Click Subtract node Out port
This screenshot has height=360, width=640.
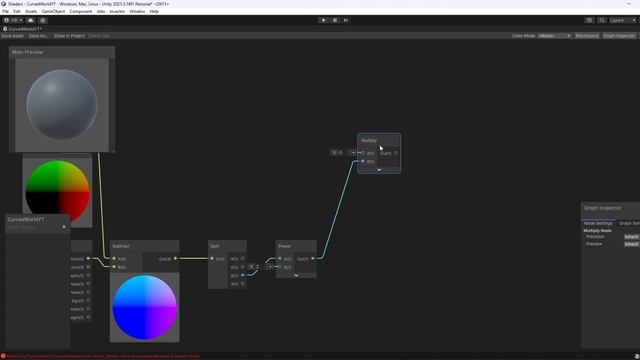point(175,258)
